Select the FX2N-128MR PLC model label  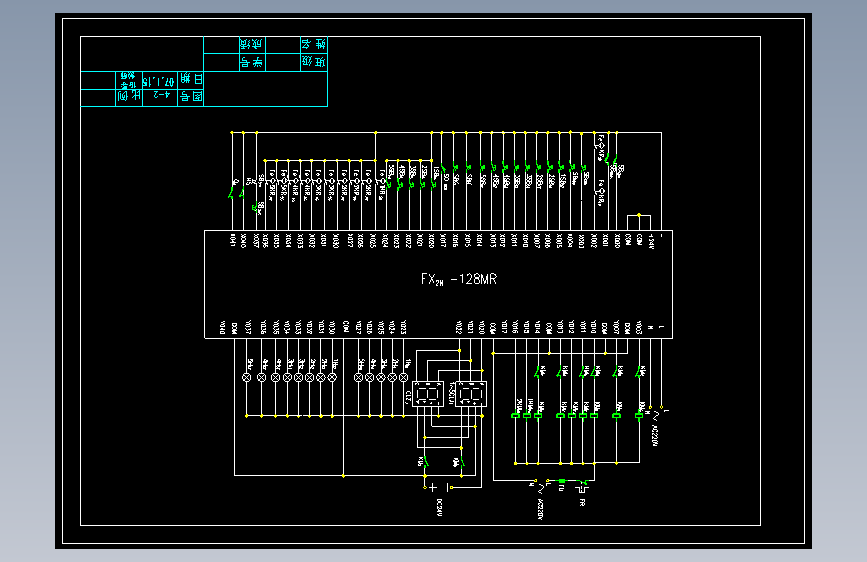pos(458,279)
